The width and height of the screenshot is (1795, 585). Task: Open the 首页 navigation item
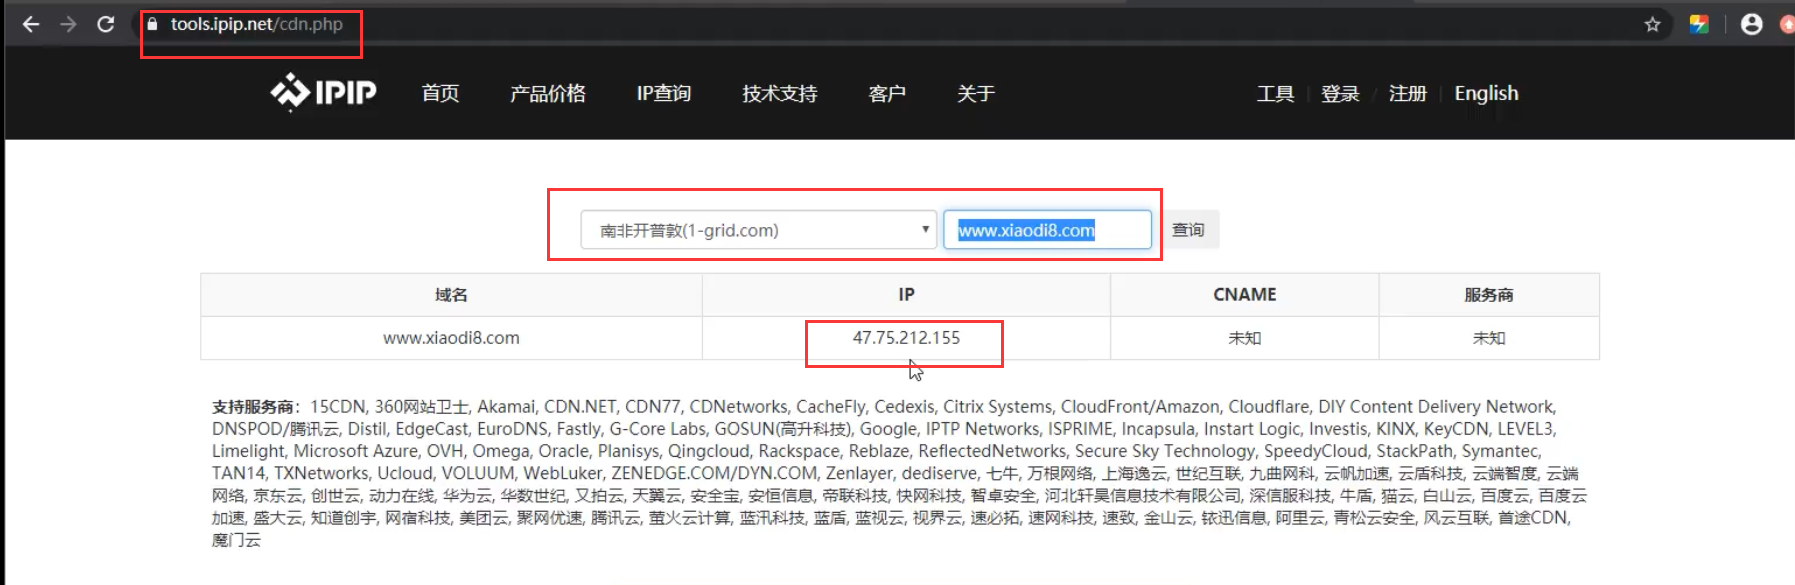pos(440,94)
